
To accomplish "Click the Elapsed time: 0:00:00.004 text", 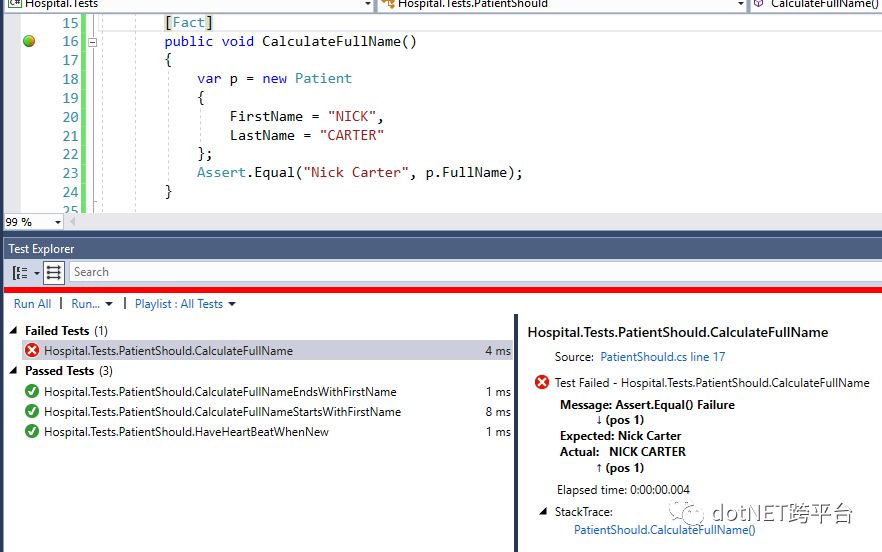I will [623, 490].
